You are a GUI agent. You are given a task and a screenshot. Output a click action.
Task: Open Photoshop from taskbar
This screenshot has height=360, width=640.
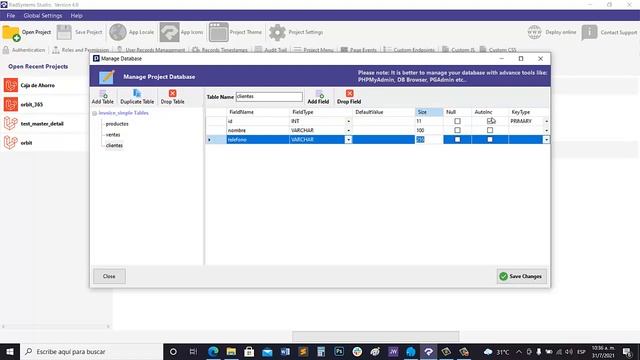pos(339,351)
